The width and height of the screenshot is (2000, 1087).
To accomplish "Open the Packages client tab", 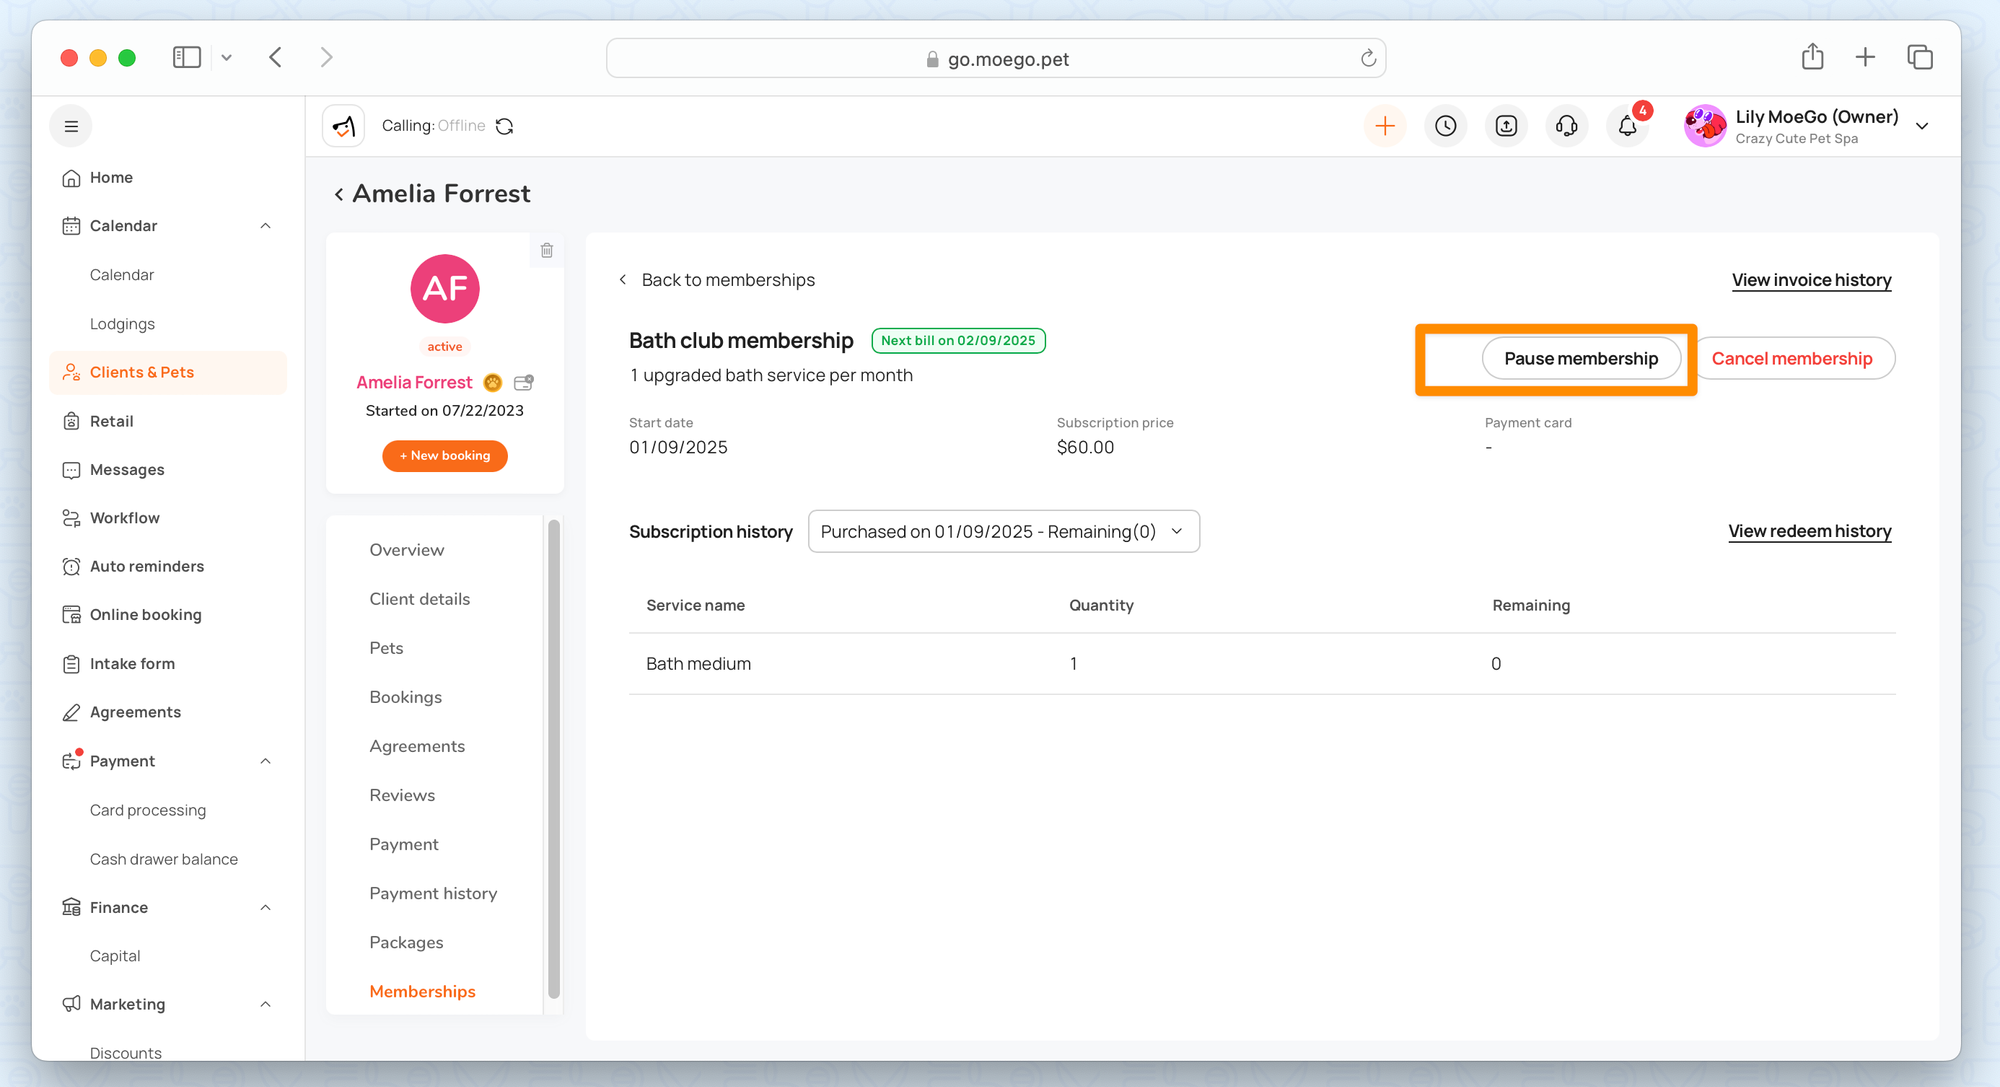I will (406, 942).
